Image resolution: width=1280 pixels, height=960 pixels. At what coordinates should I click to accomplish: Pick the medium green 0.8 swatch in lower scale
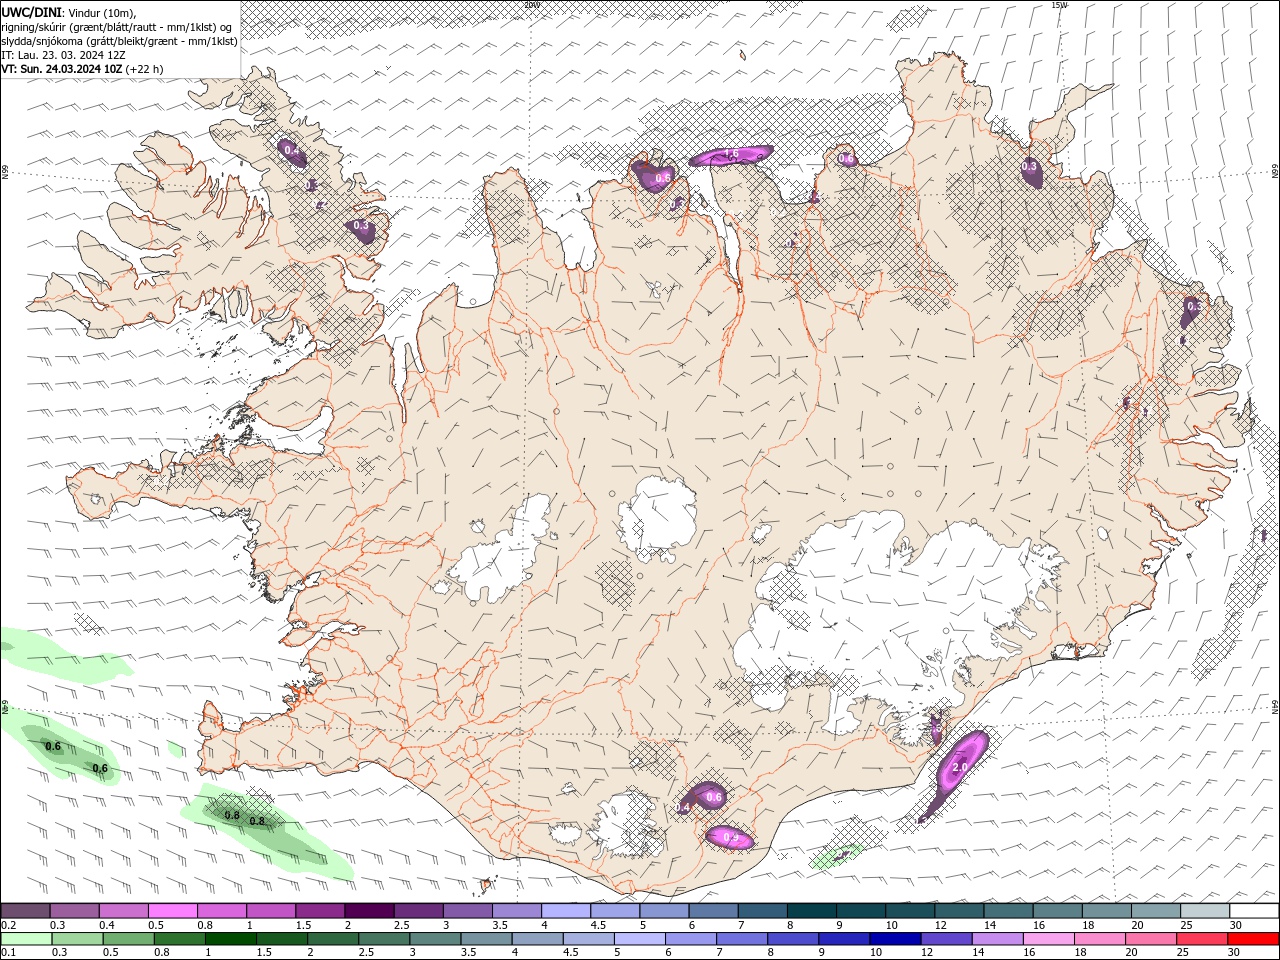[179, 939]
